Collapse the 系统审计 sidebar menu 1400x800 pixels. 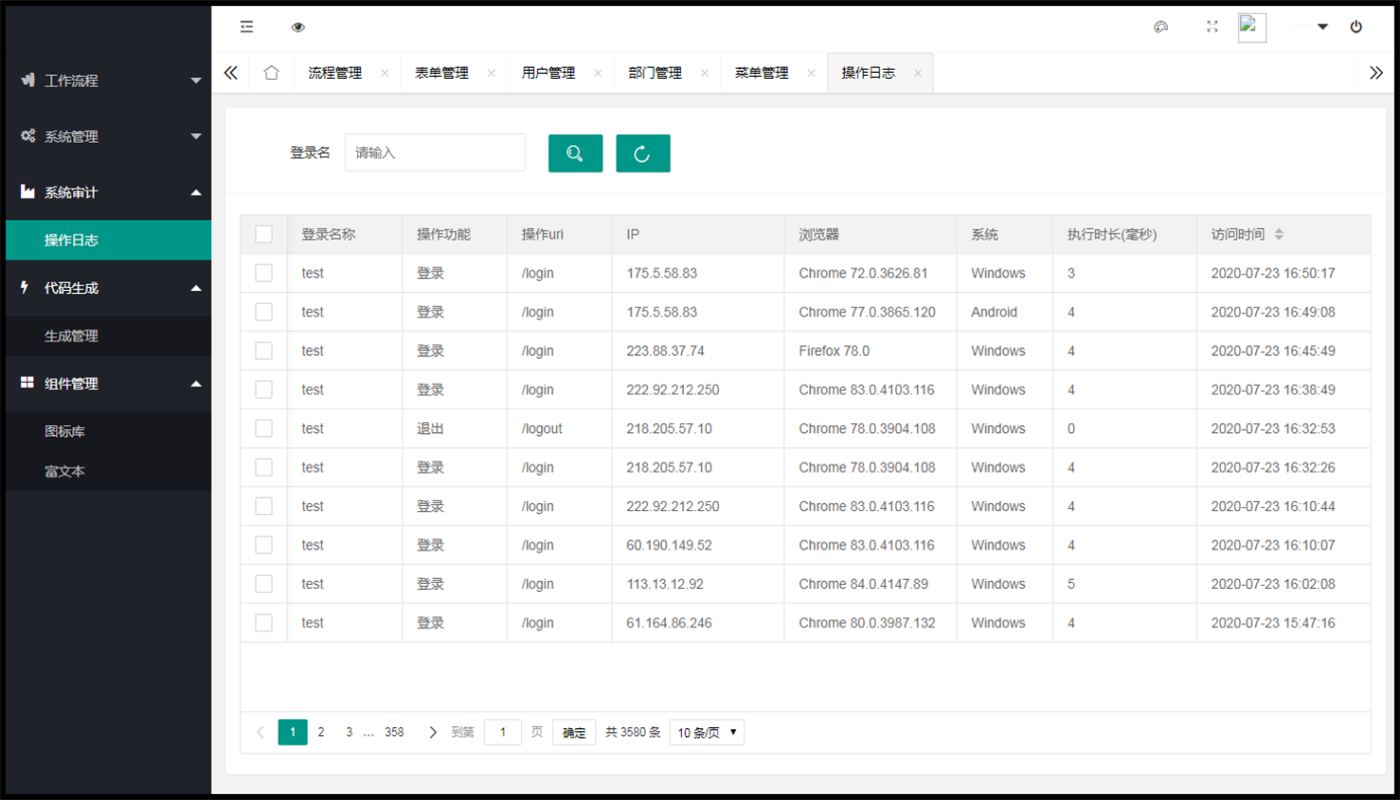pos(108,192)
